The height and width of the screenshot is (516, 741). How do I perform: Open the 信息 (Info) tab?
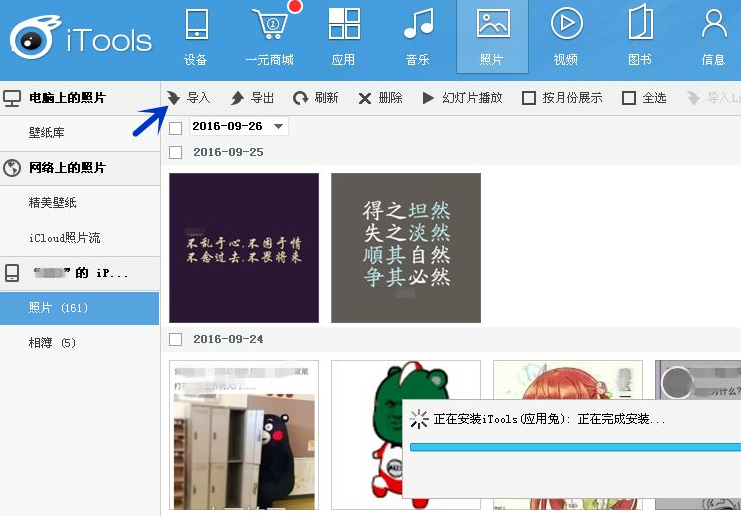tap(713, 37)
